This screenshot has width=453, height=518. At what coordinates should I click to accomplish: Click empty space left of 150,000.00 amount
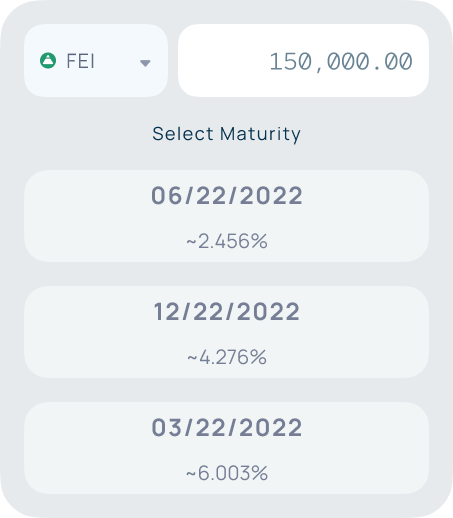click(223, 61)
